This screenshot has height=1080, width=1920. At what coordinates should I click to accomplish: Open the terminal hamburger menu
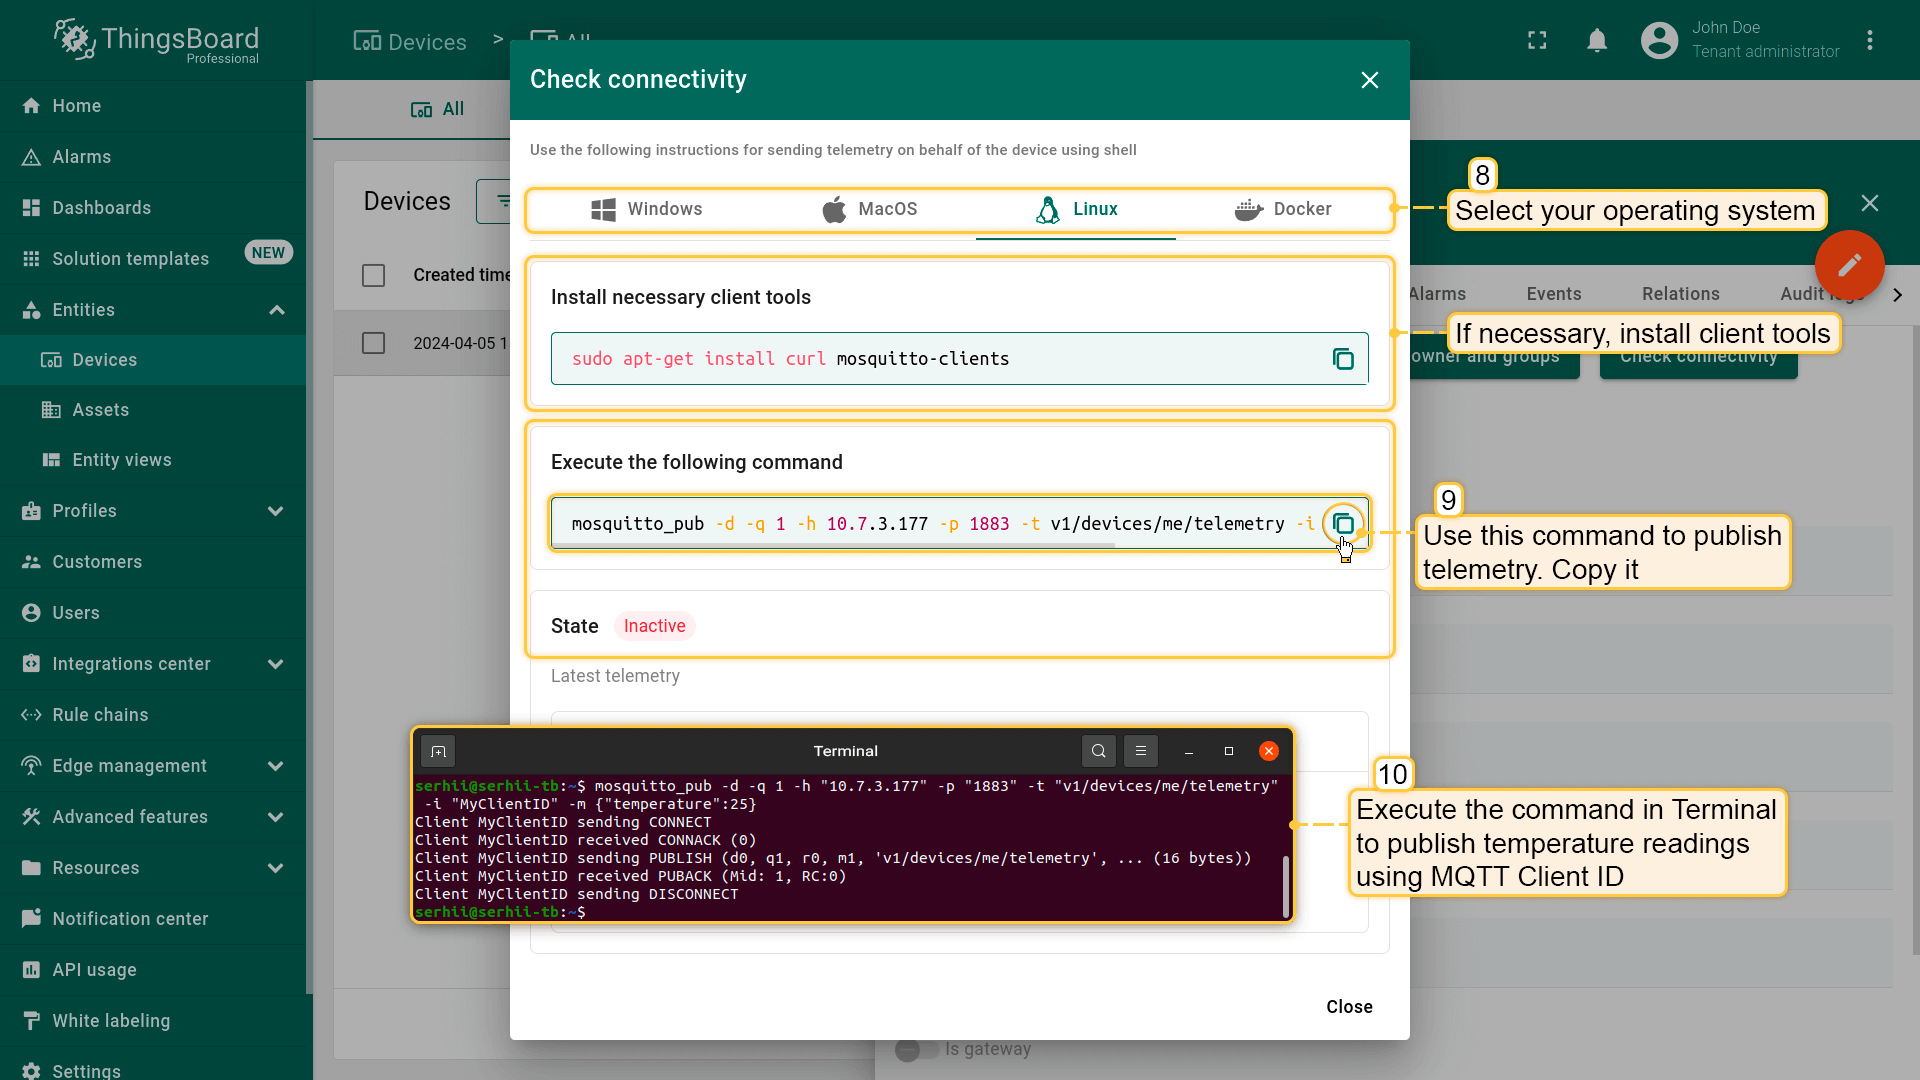click(1140, 751)
